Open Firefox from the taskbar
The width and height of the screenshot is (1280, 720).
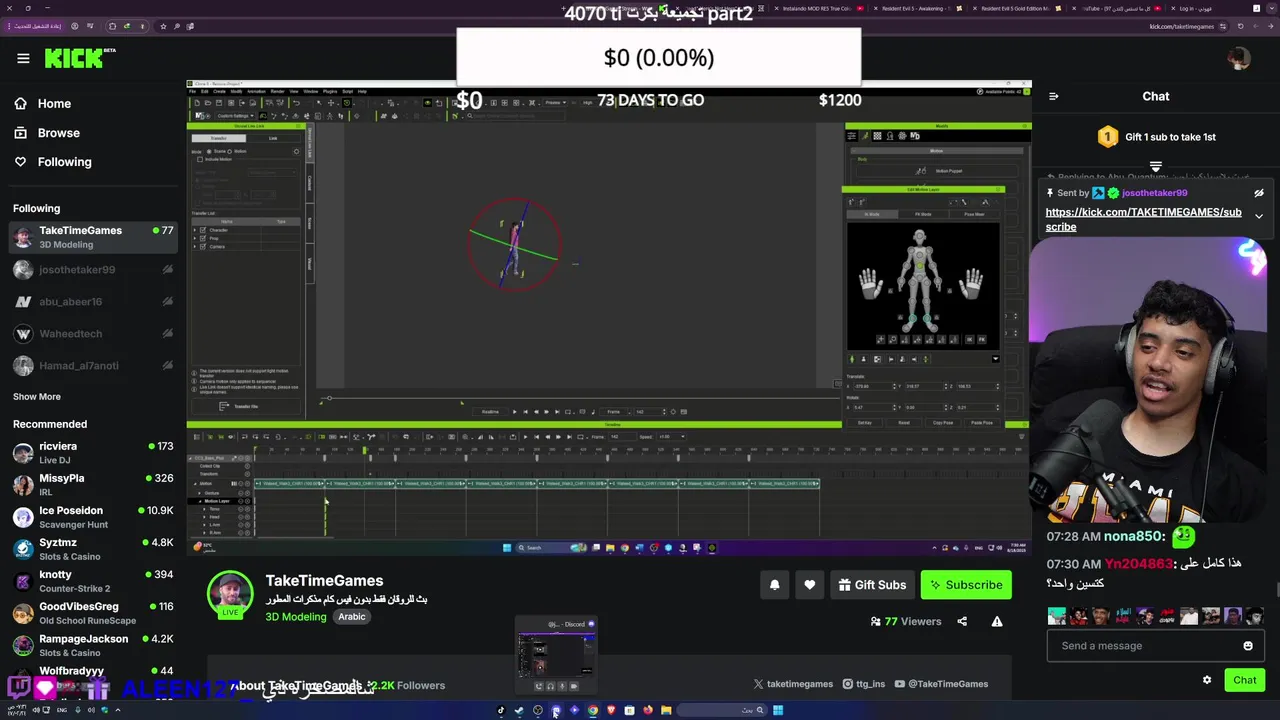coord(648,710)
